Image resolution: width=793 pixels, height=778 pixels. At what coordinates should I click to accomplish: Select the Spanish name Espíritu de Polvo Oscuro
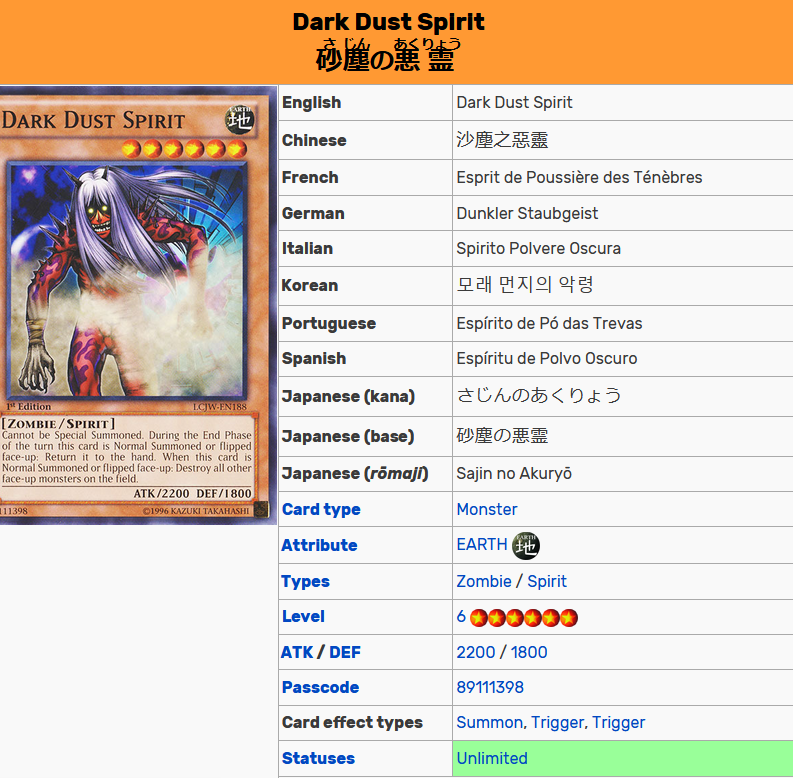click(547, 359)
